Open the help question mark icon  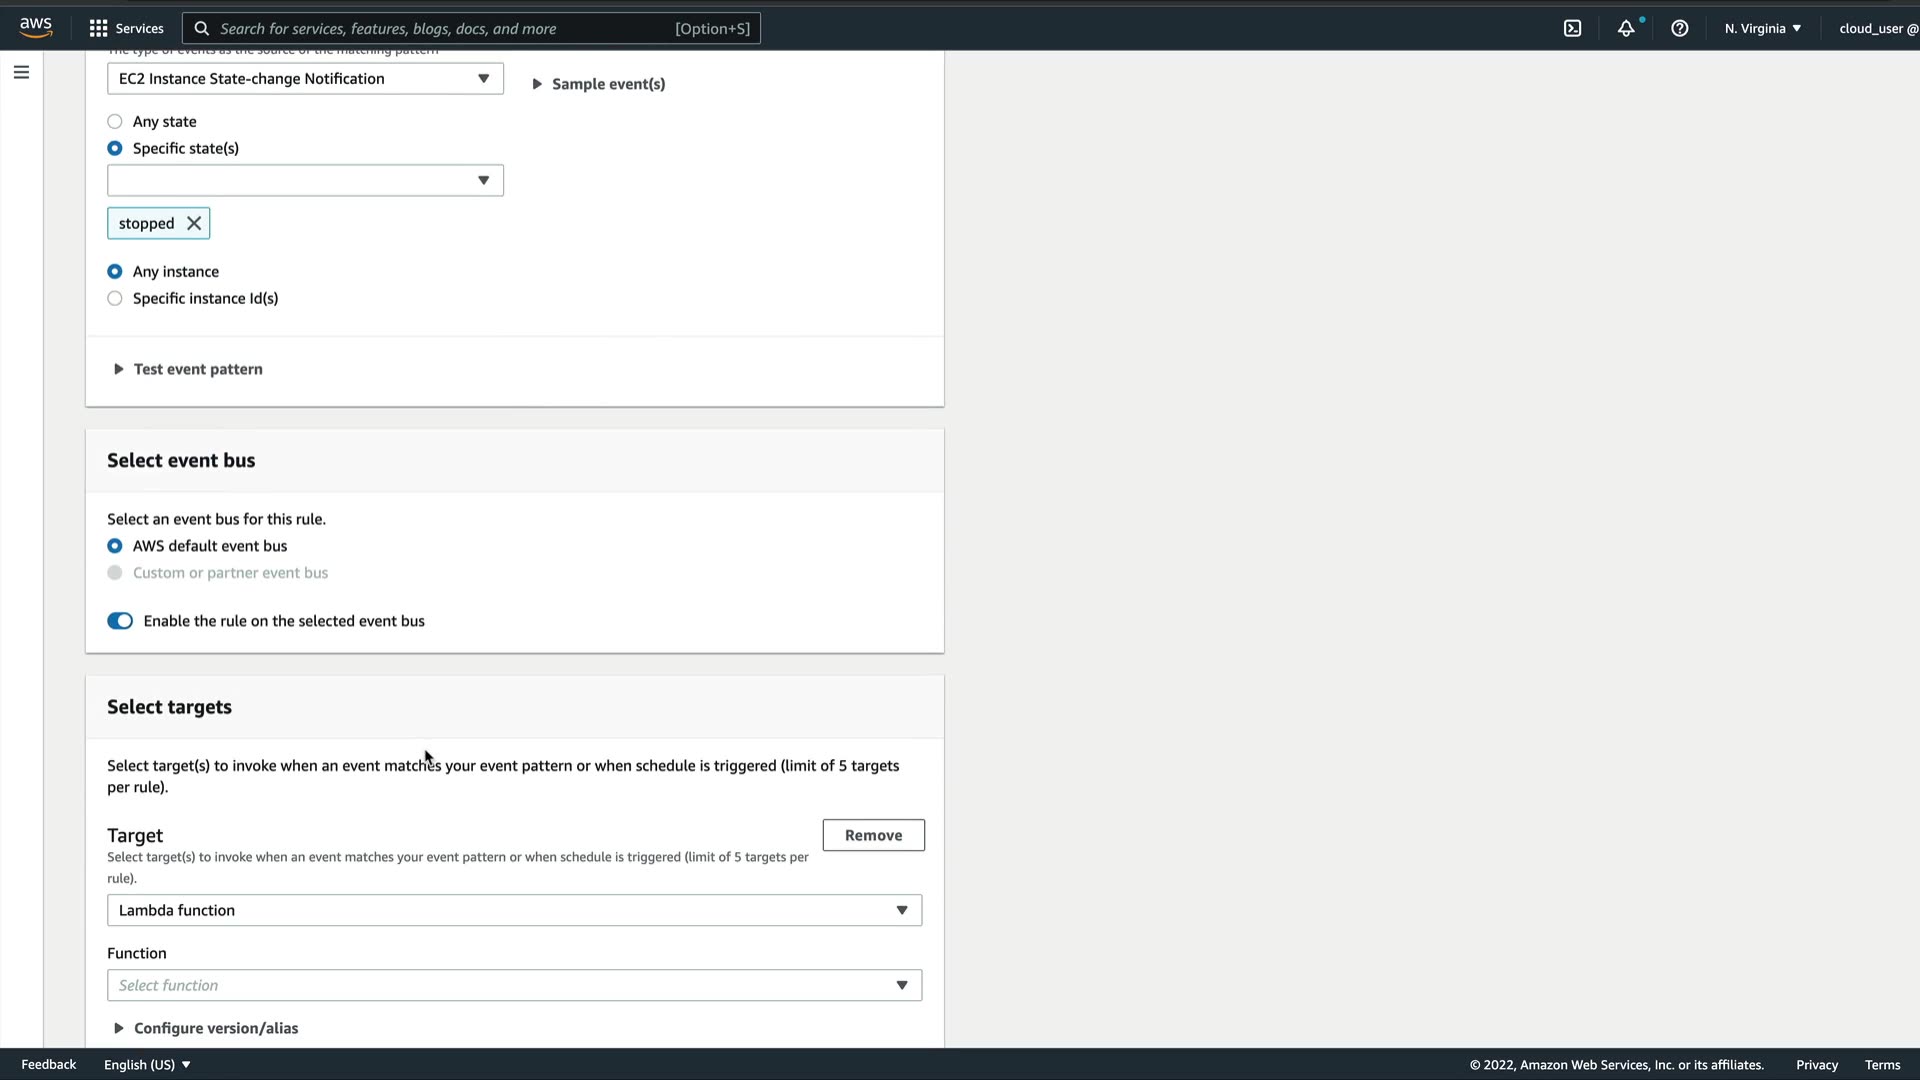coord(1680,28)
